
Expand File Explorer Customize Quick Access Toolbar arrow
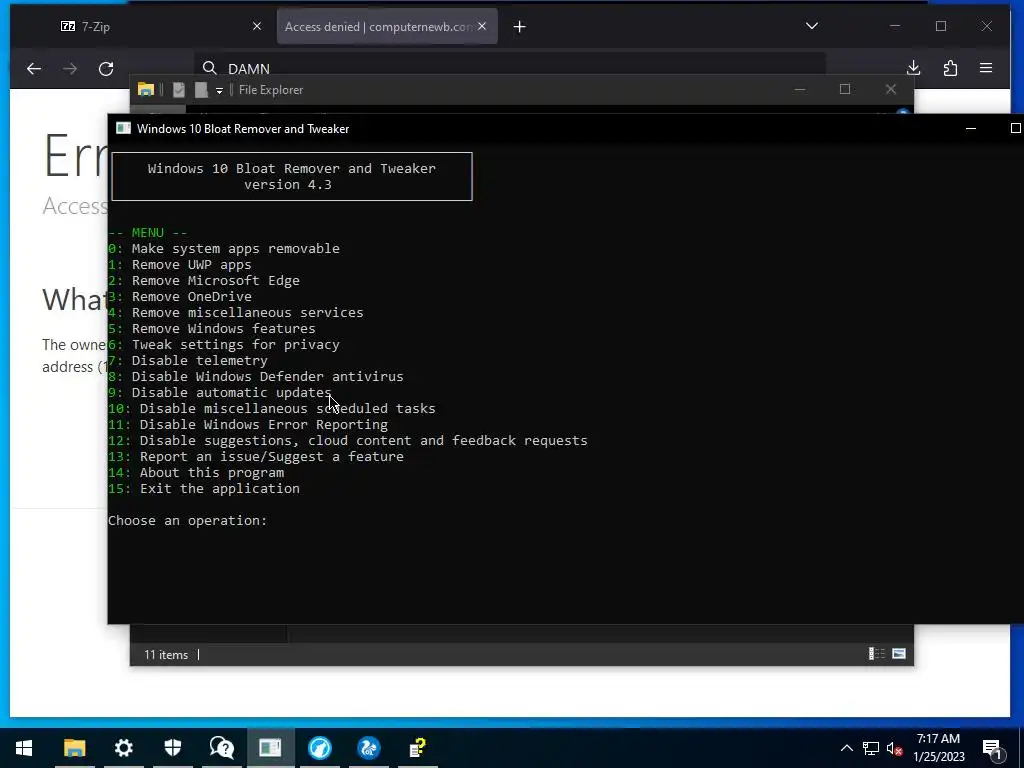click(x=219, y=90)
